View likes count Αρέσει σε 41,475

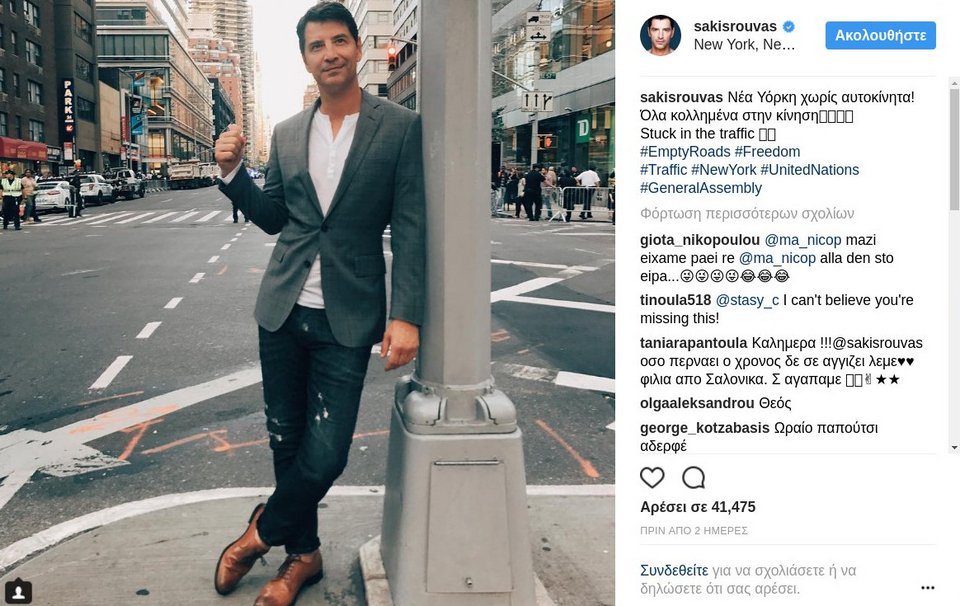coord(698,507)
